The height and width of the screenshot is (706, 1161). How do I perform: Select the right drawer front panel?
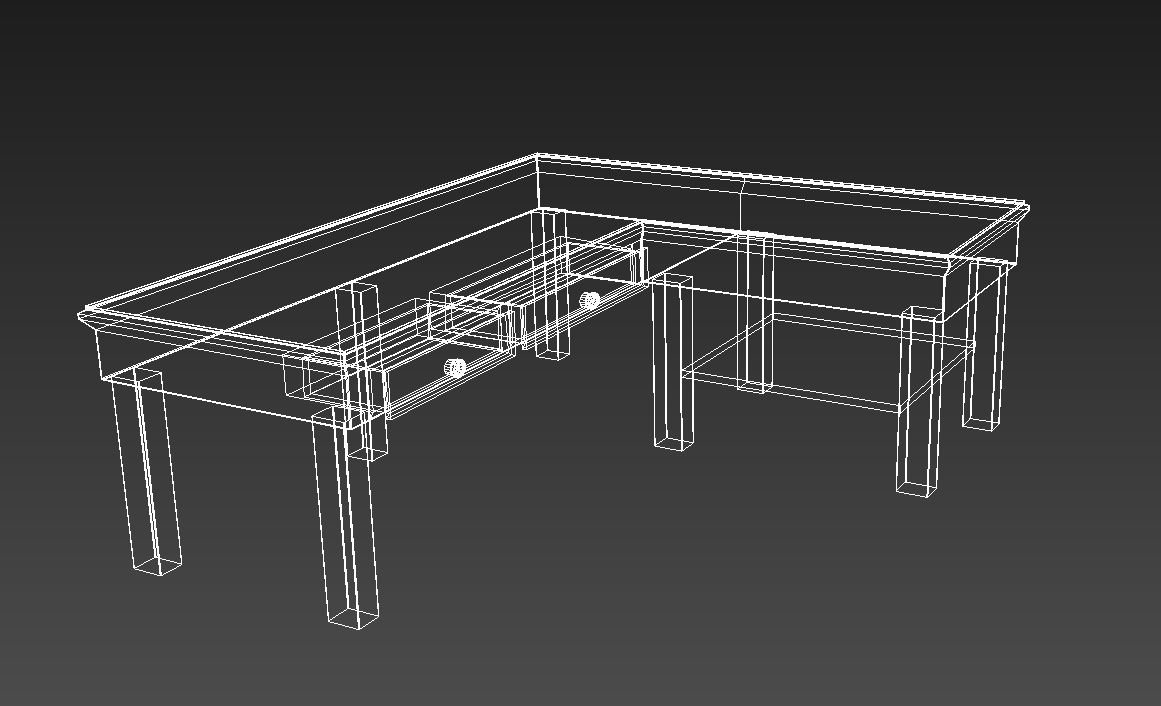coord(570,310)
